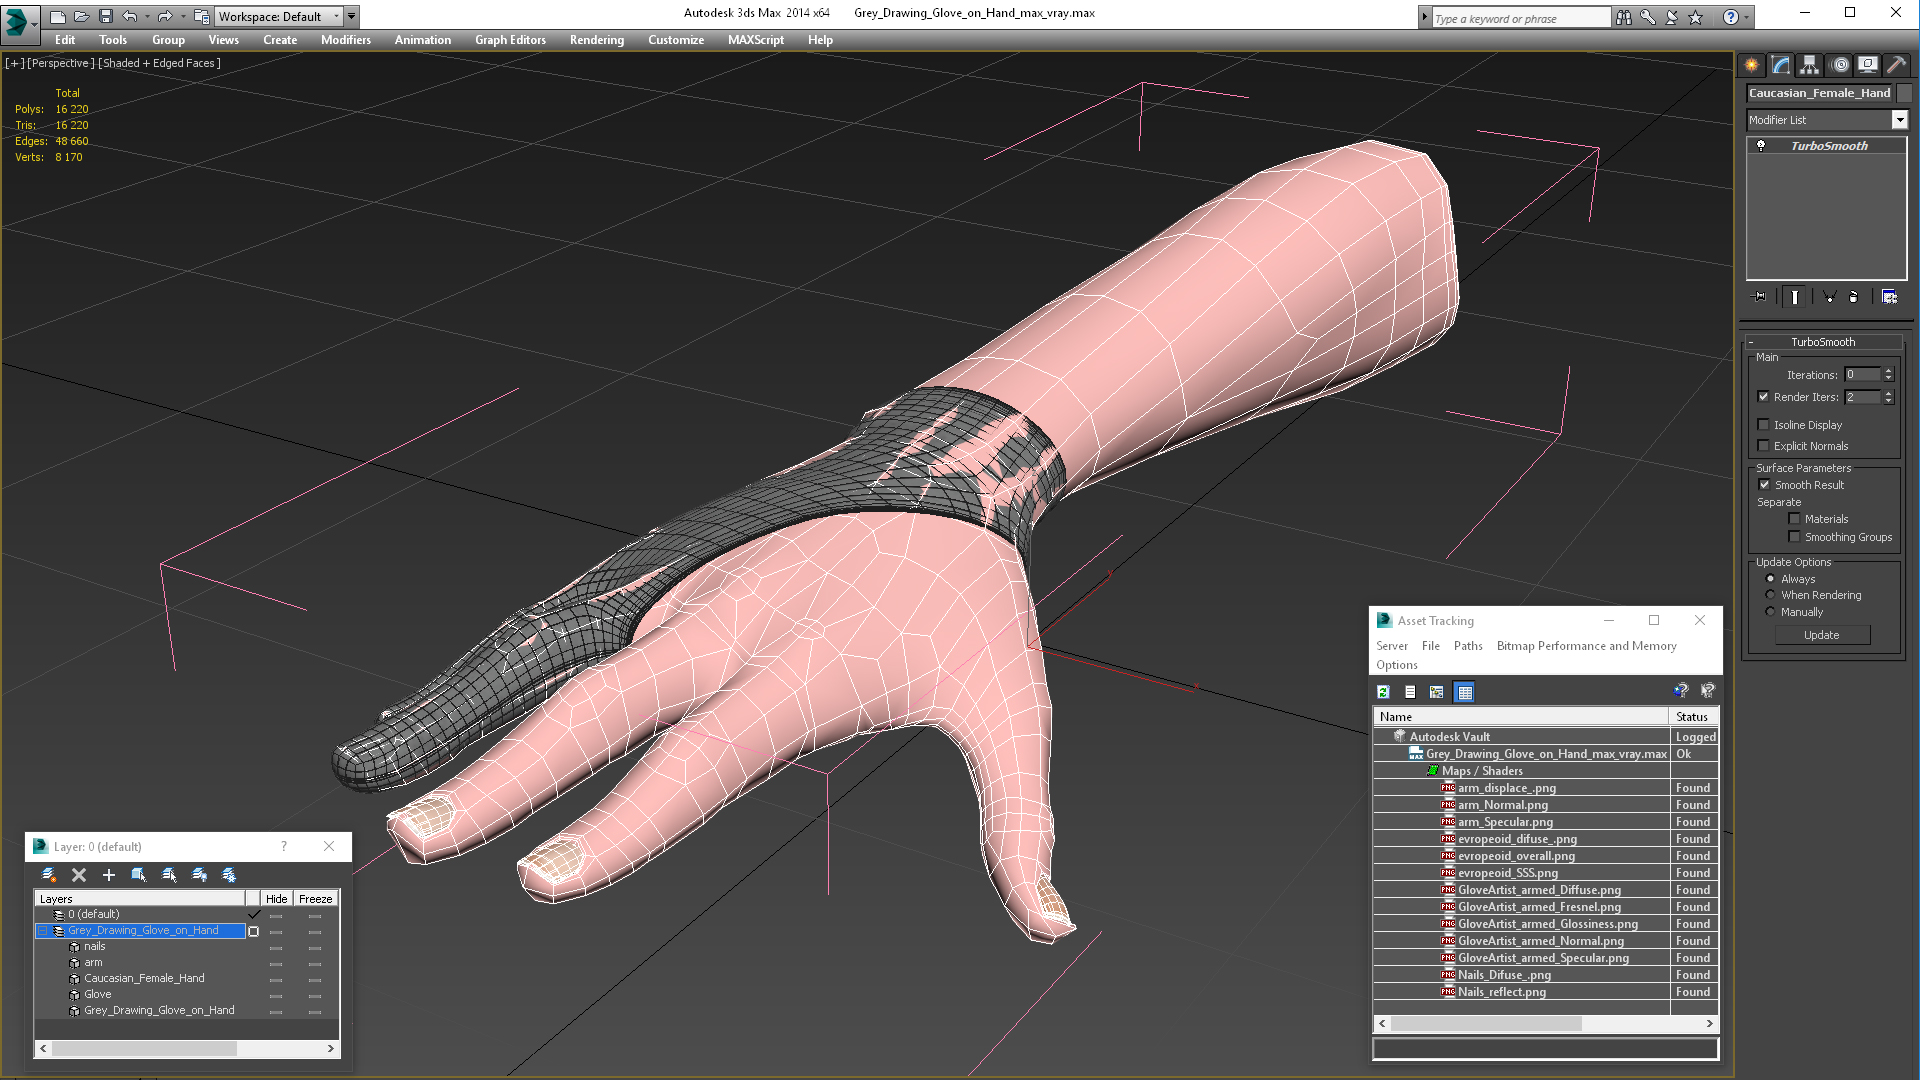Toggle the TurboSmooth lightbulb visibility
The width and height of the screenshot is (1920, 1080).
(x=1761, y=146)
